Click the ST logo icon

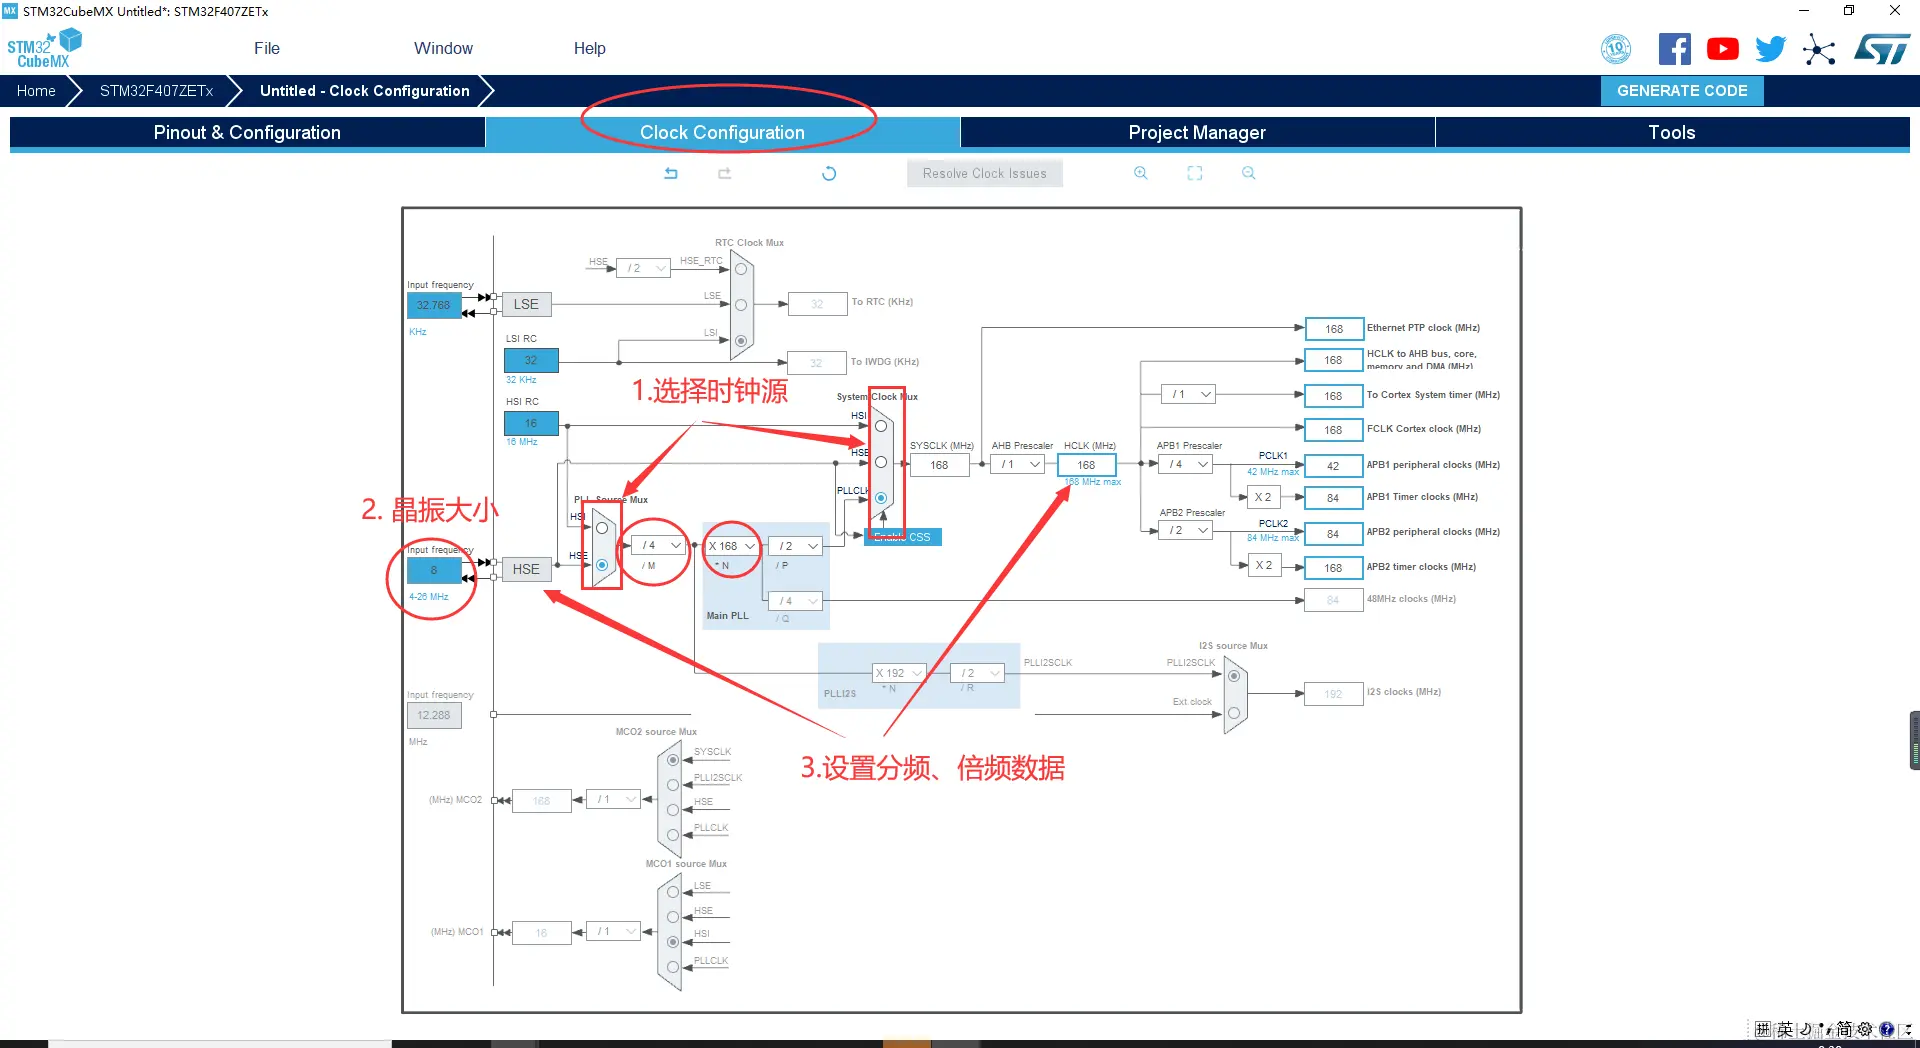[x=1882, y=48]
